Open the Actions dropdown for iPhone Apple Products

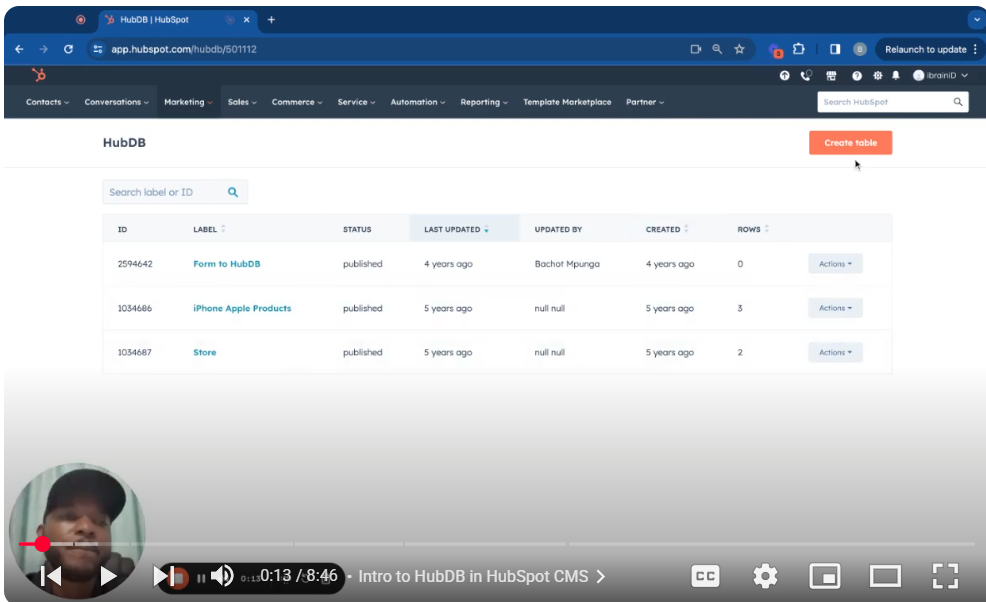[x=835, y=308]
